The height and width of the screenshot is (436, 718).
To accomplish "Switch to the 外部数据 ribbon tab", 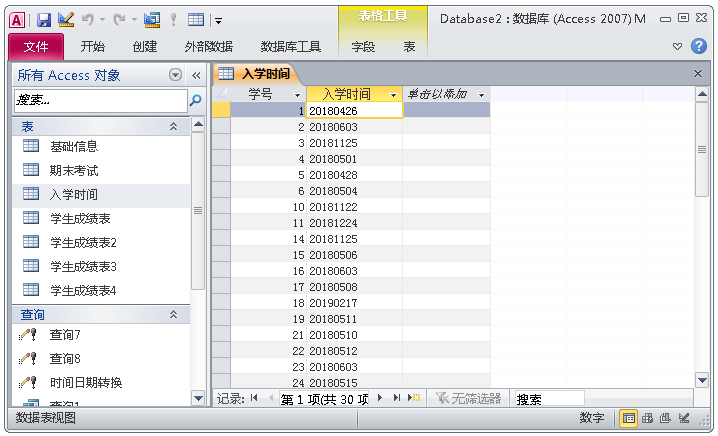I will coord(208,46).
